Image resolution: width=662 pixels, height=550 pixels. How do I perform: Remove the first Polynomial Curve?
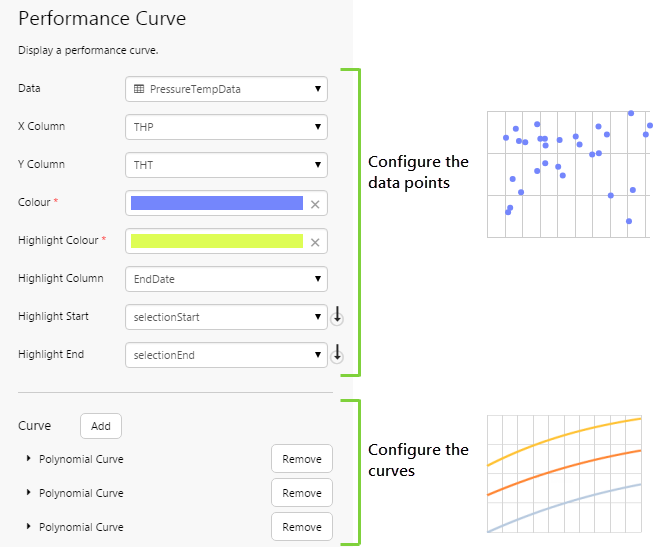pos(301,459)
